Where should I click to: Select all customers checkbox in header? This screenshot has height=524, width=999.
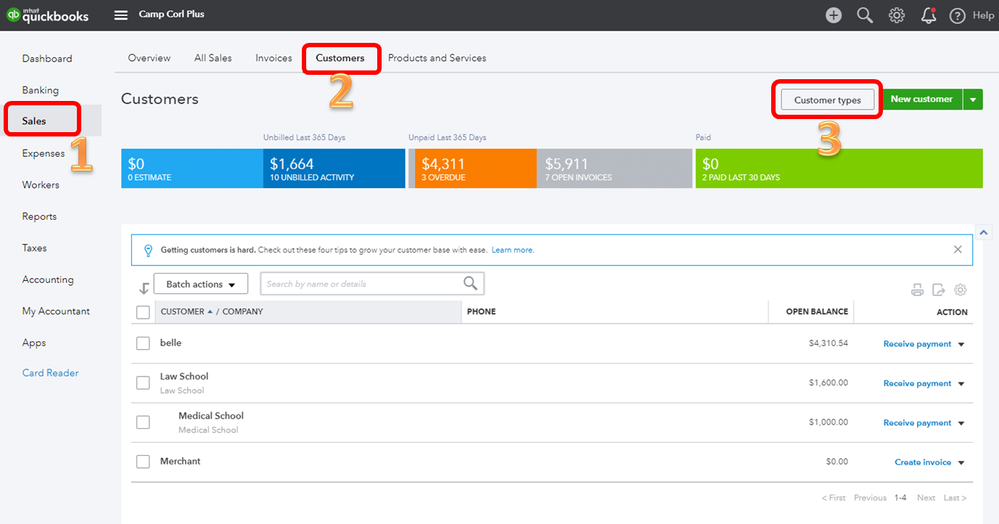143,312
